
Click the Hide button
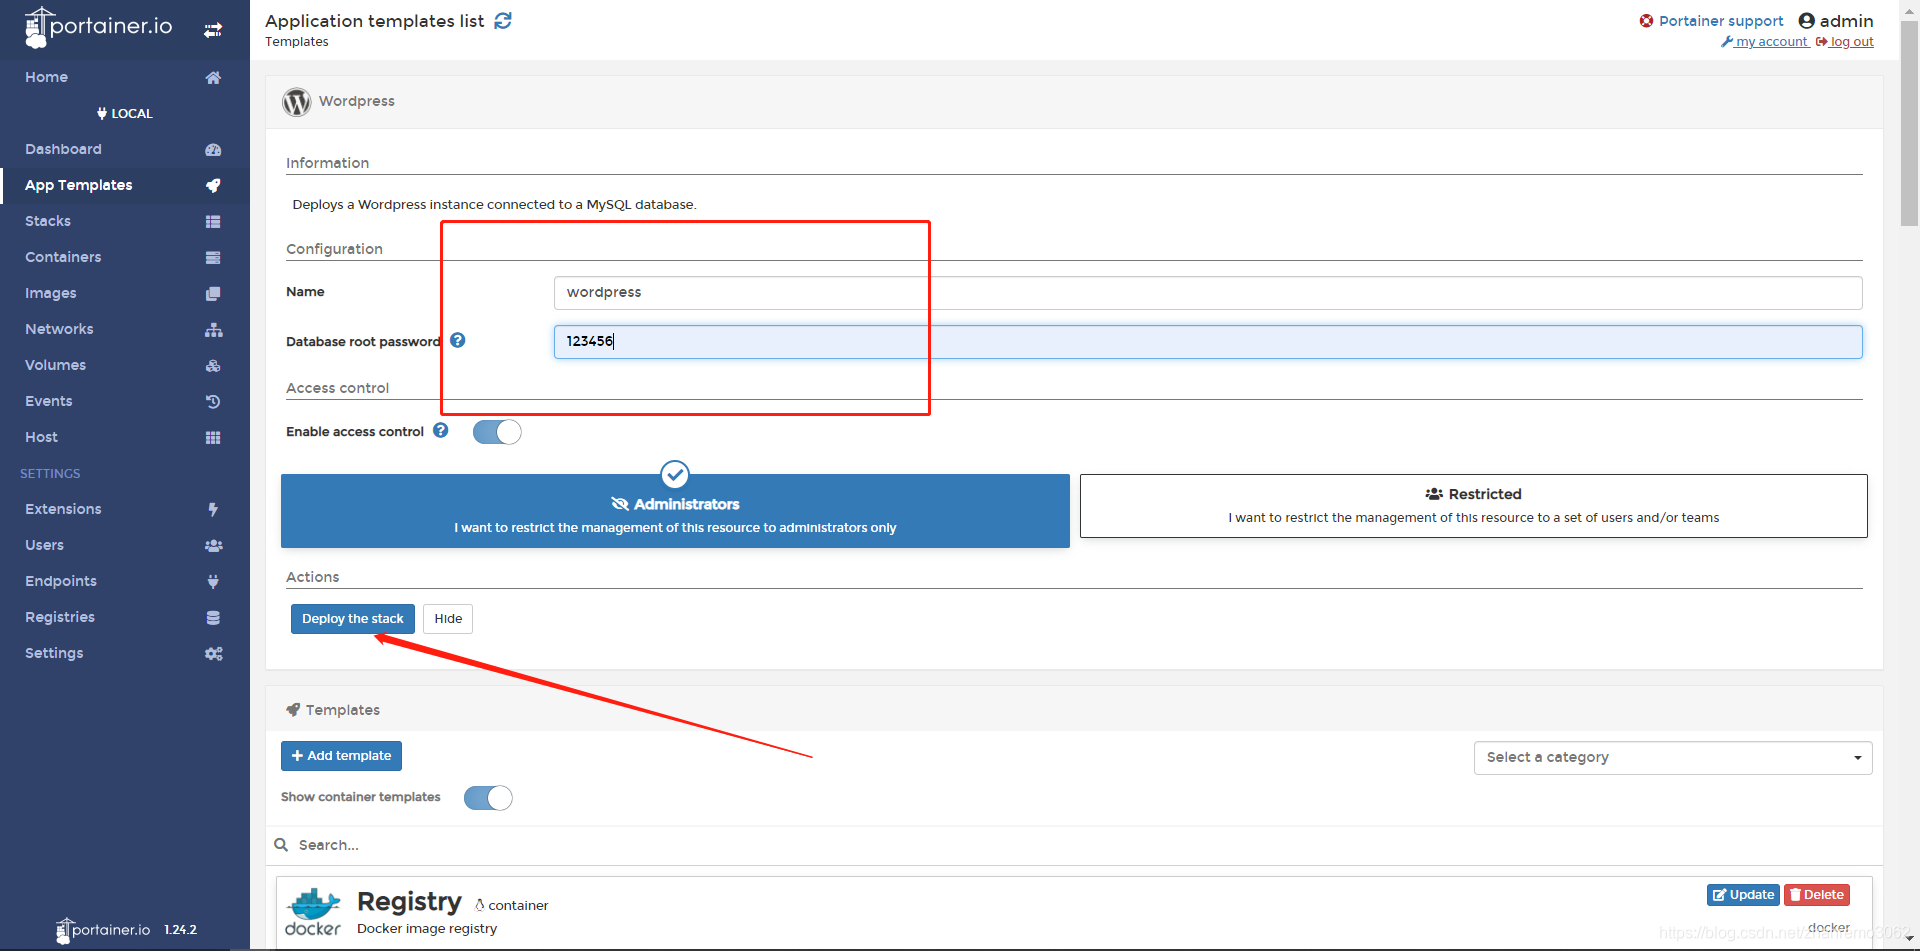coord(448,619)
